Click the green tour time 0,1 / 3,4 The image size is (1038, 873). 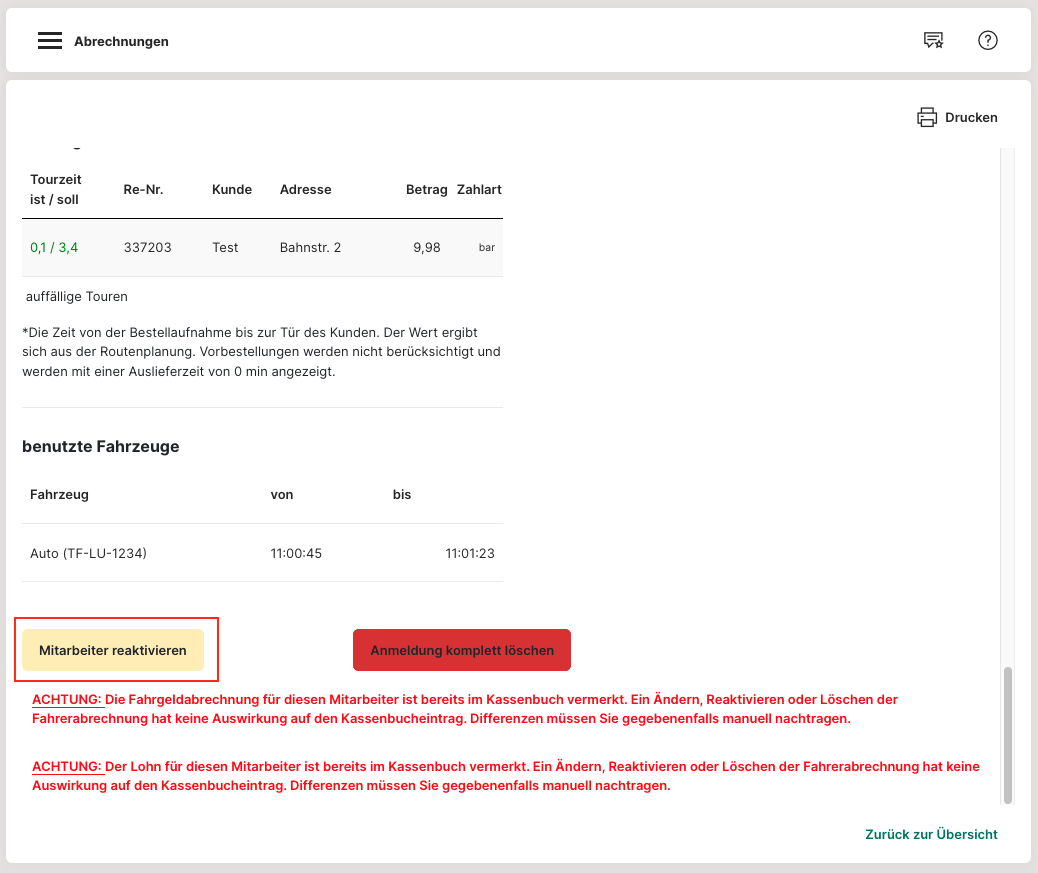click(54, 247)
